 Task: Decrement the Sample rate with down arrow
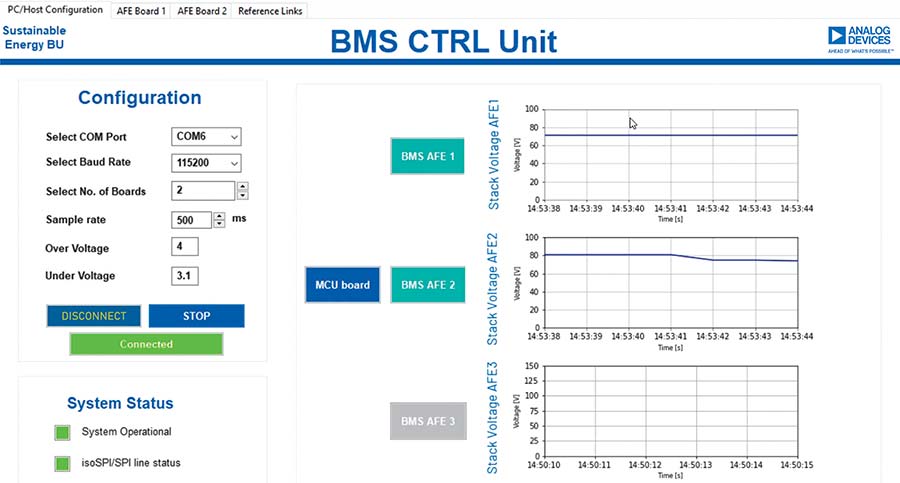(219, 224)
